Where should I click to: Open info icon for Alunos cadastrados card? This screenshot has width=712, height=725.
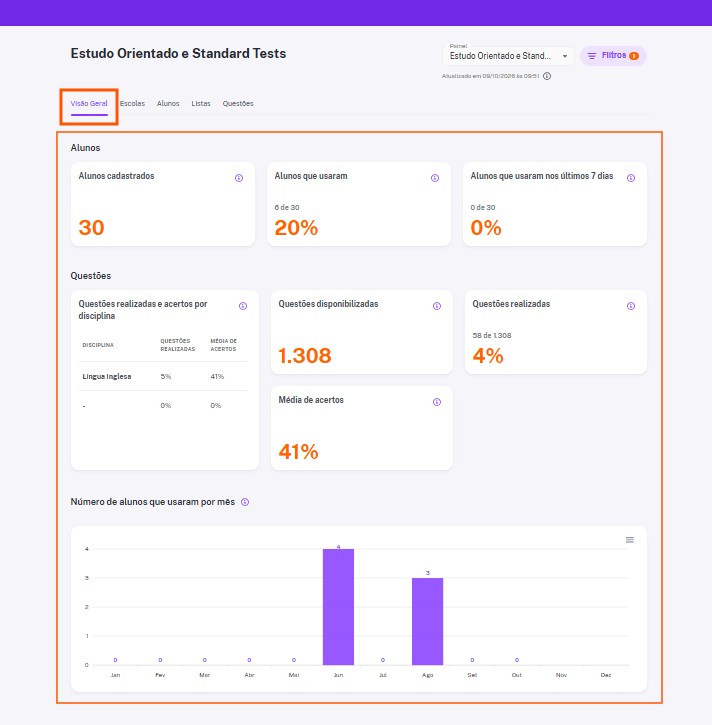coord(239,178)
